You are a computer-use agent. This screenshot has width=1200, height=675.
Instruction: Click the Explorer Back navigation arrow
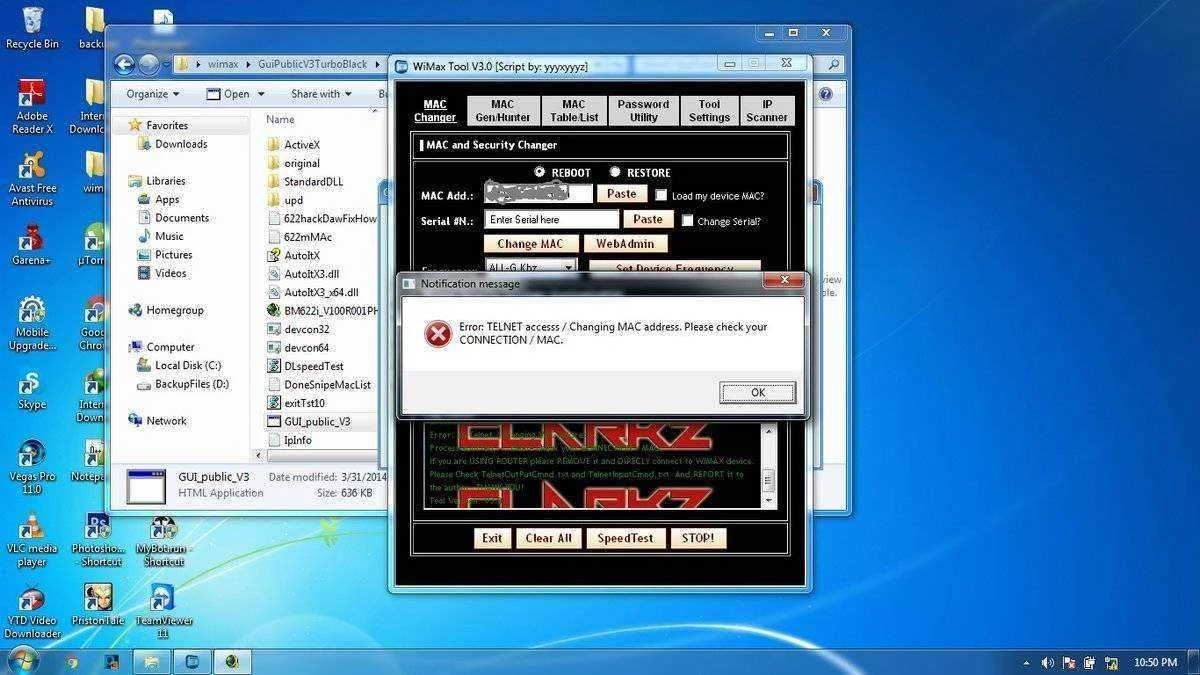click(x=125, y=65)
